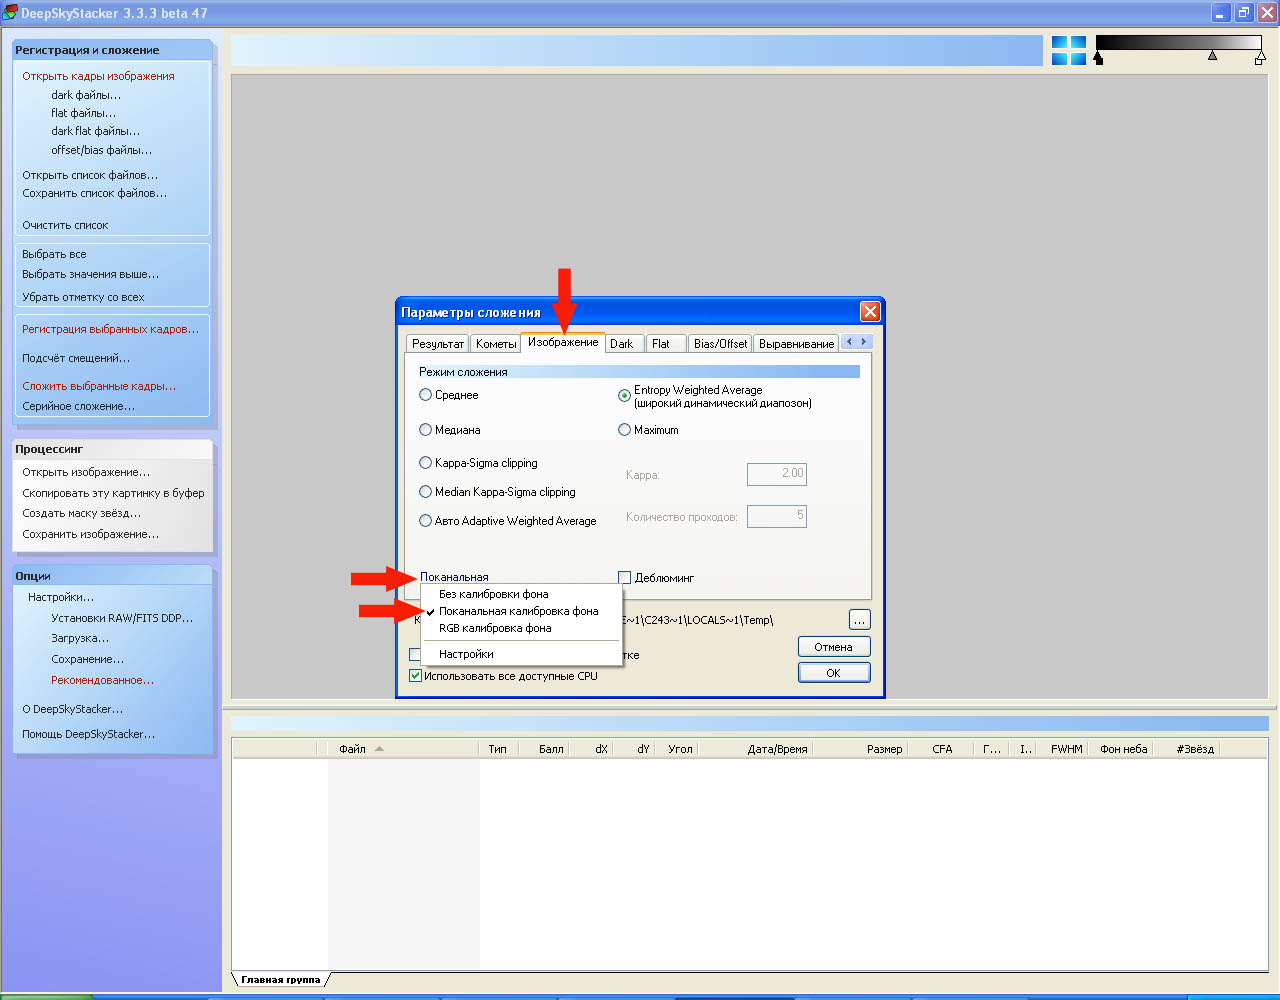1280x1000 pixels.
Task: Select Без калибровки фона menu entry
Action: pos(493,594)
